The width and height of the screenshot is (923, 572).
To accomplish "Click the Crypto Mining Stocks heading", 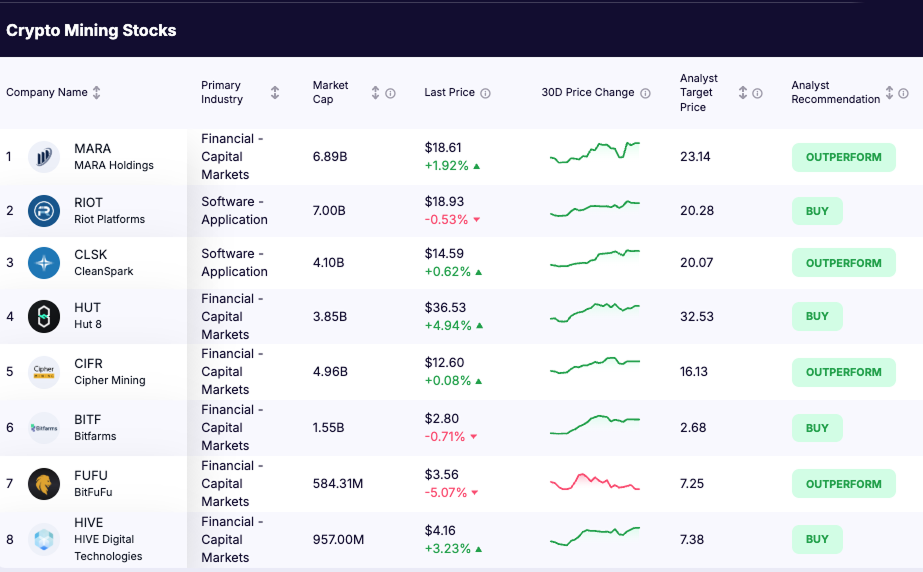I will [91, 30].
